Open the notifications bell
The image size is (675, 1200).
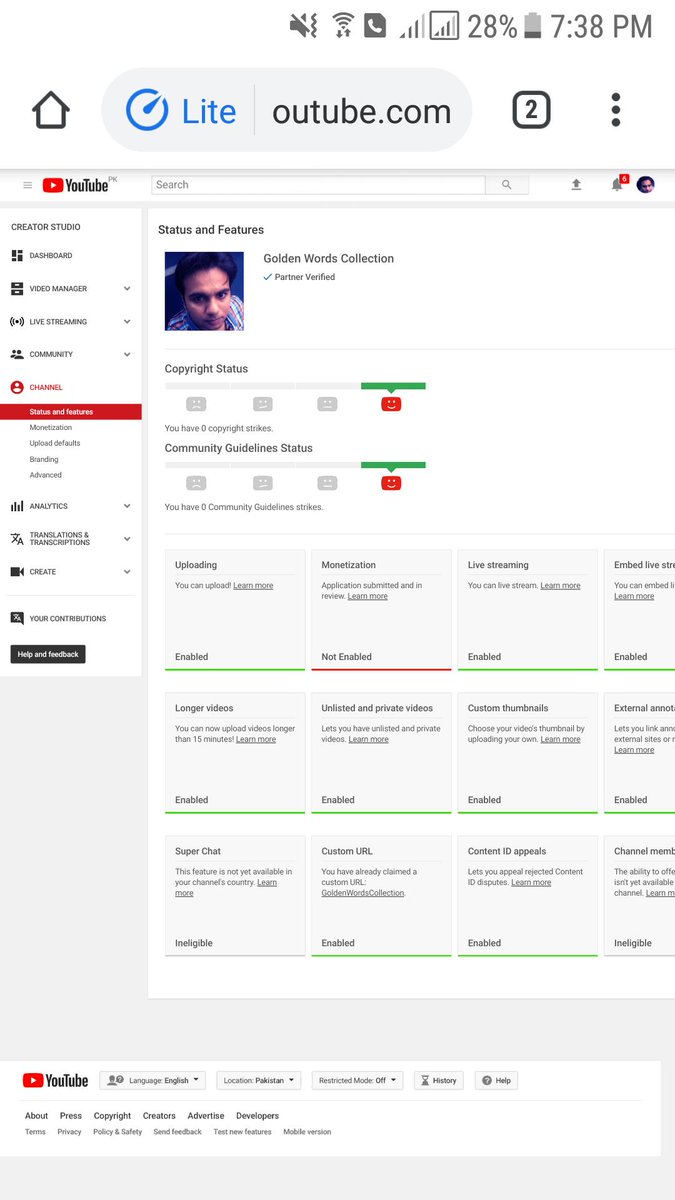click(x=617, y=185)
